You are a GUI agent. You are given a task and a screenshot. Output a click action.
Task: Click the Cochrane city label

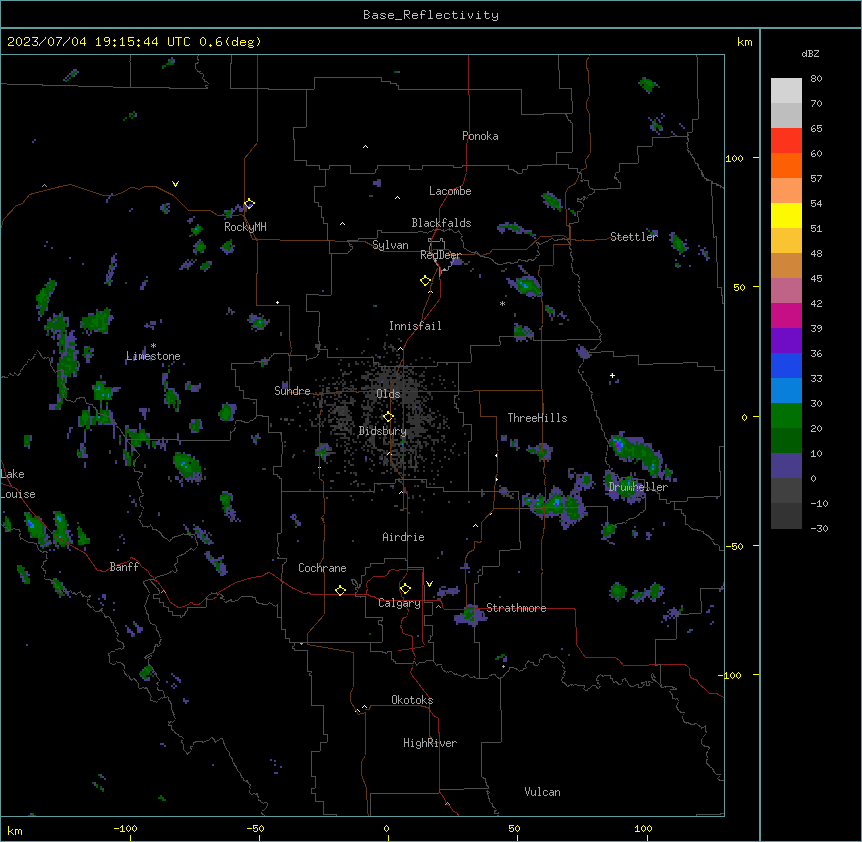[x=322, y=568]
